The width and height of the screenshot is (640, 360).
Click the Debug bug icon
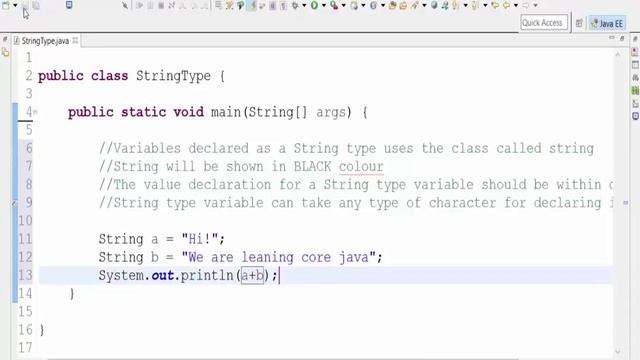tap(295, 5)
